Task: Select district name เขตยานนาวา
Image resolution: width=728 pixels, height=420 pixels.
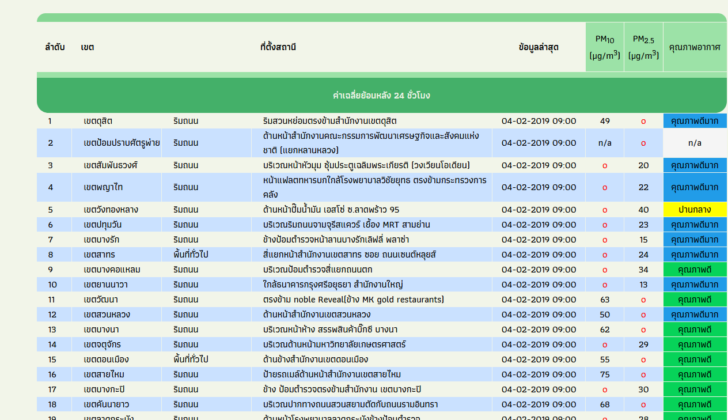Action: tap(105, 284)
